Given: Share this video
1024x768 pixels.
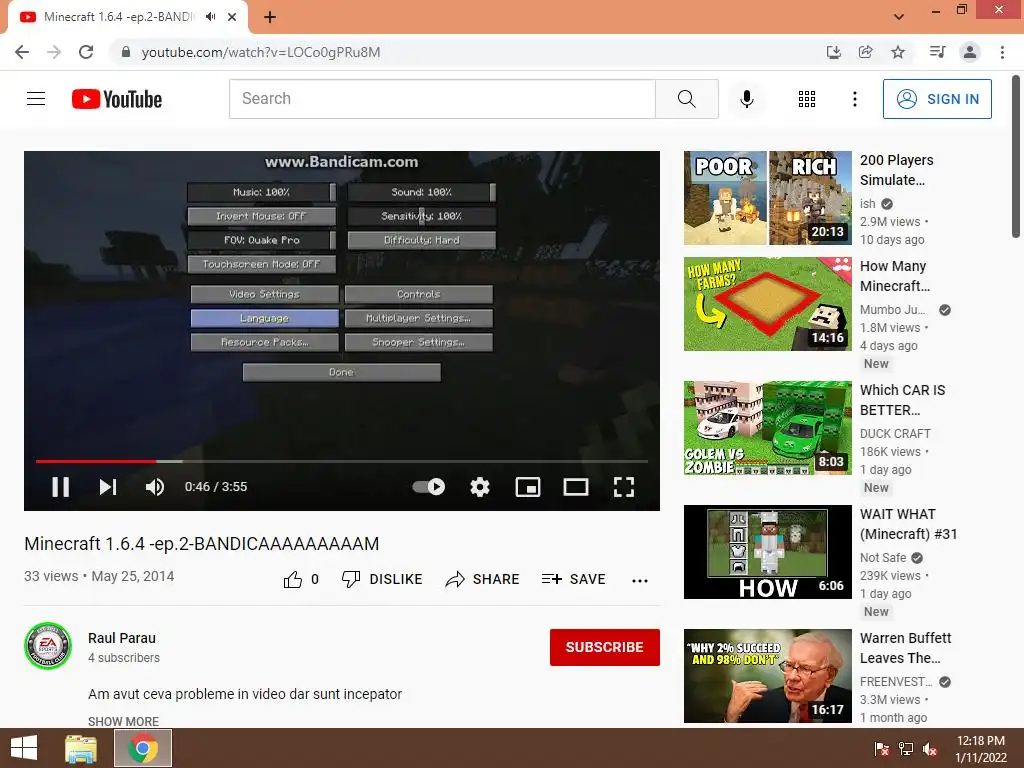Looking at the screenshot, I should tap(482, 579).
